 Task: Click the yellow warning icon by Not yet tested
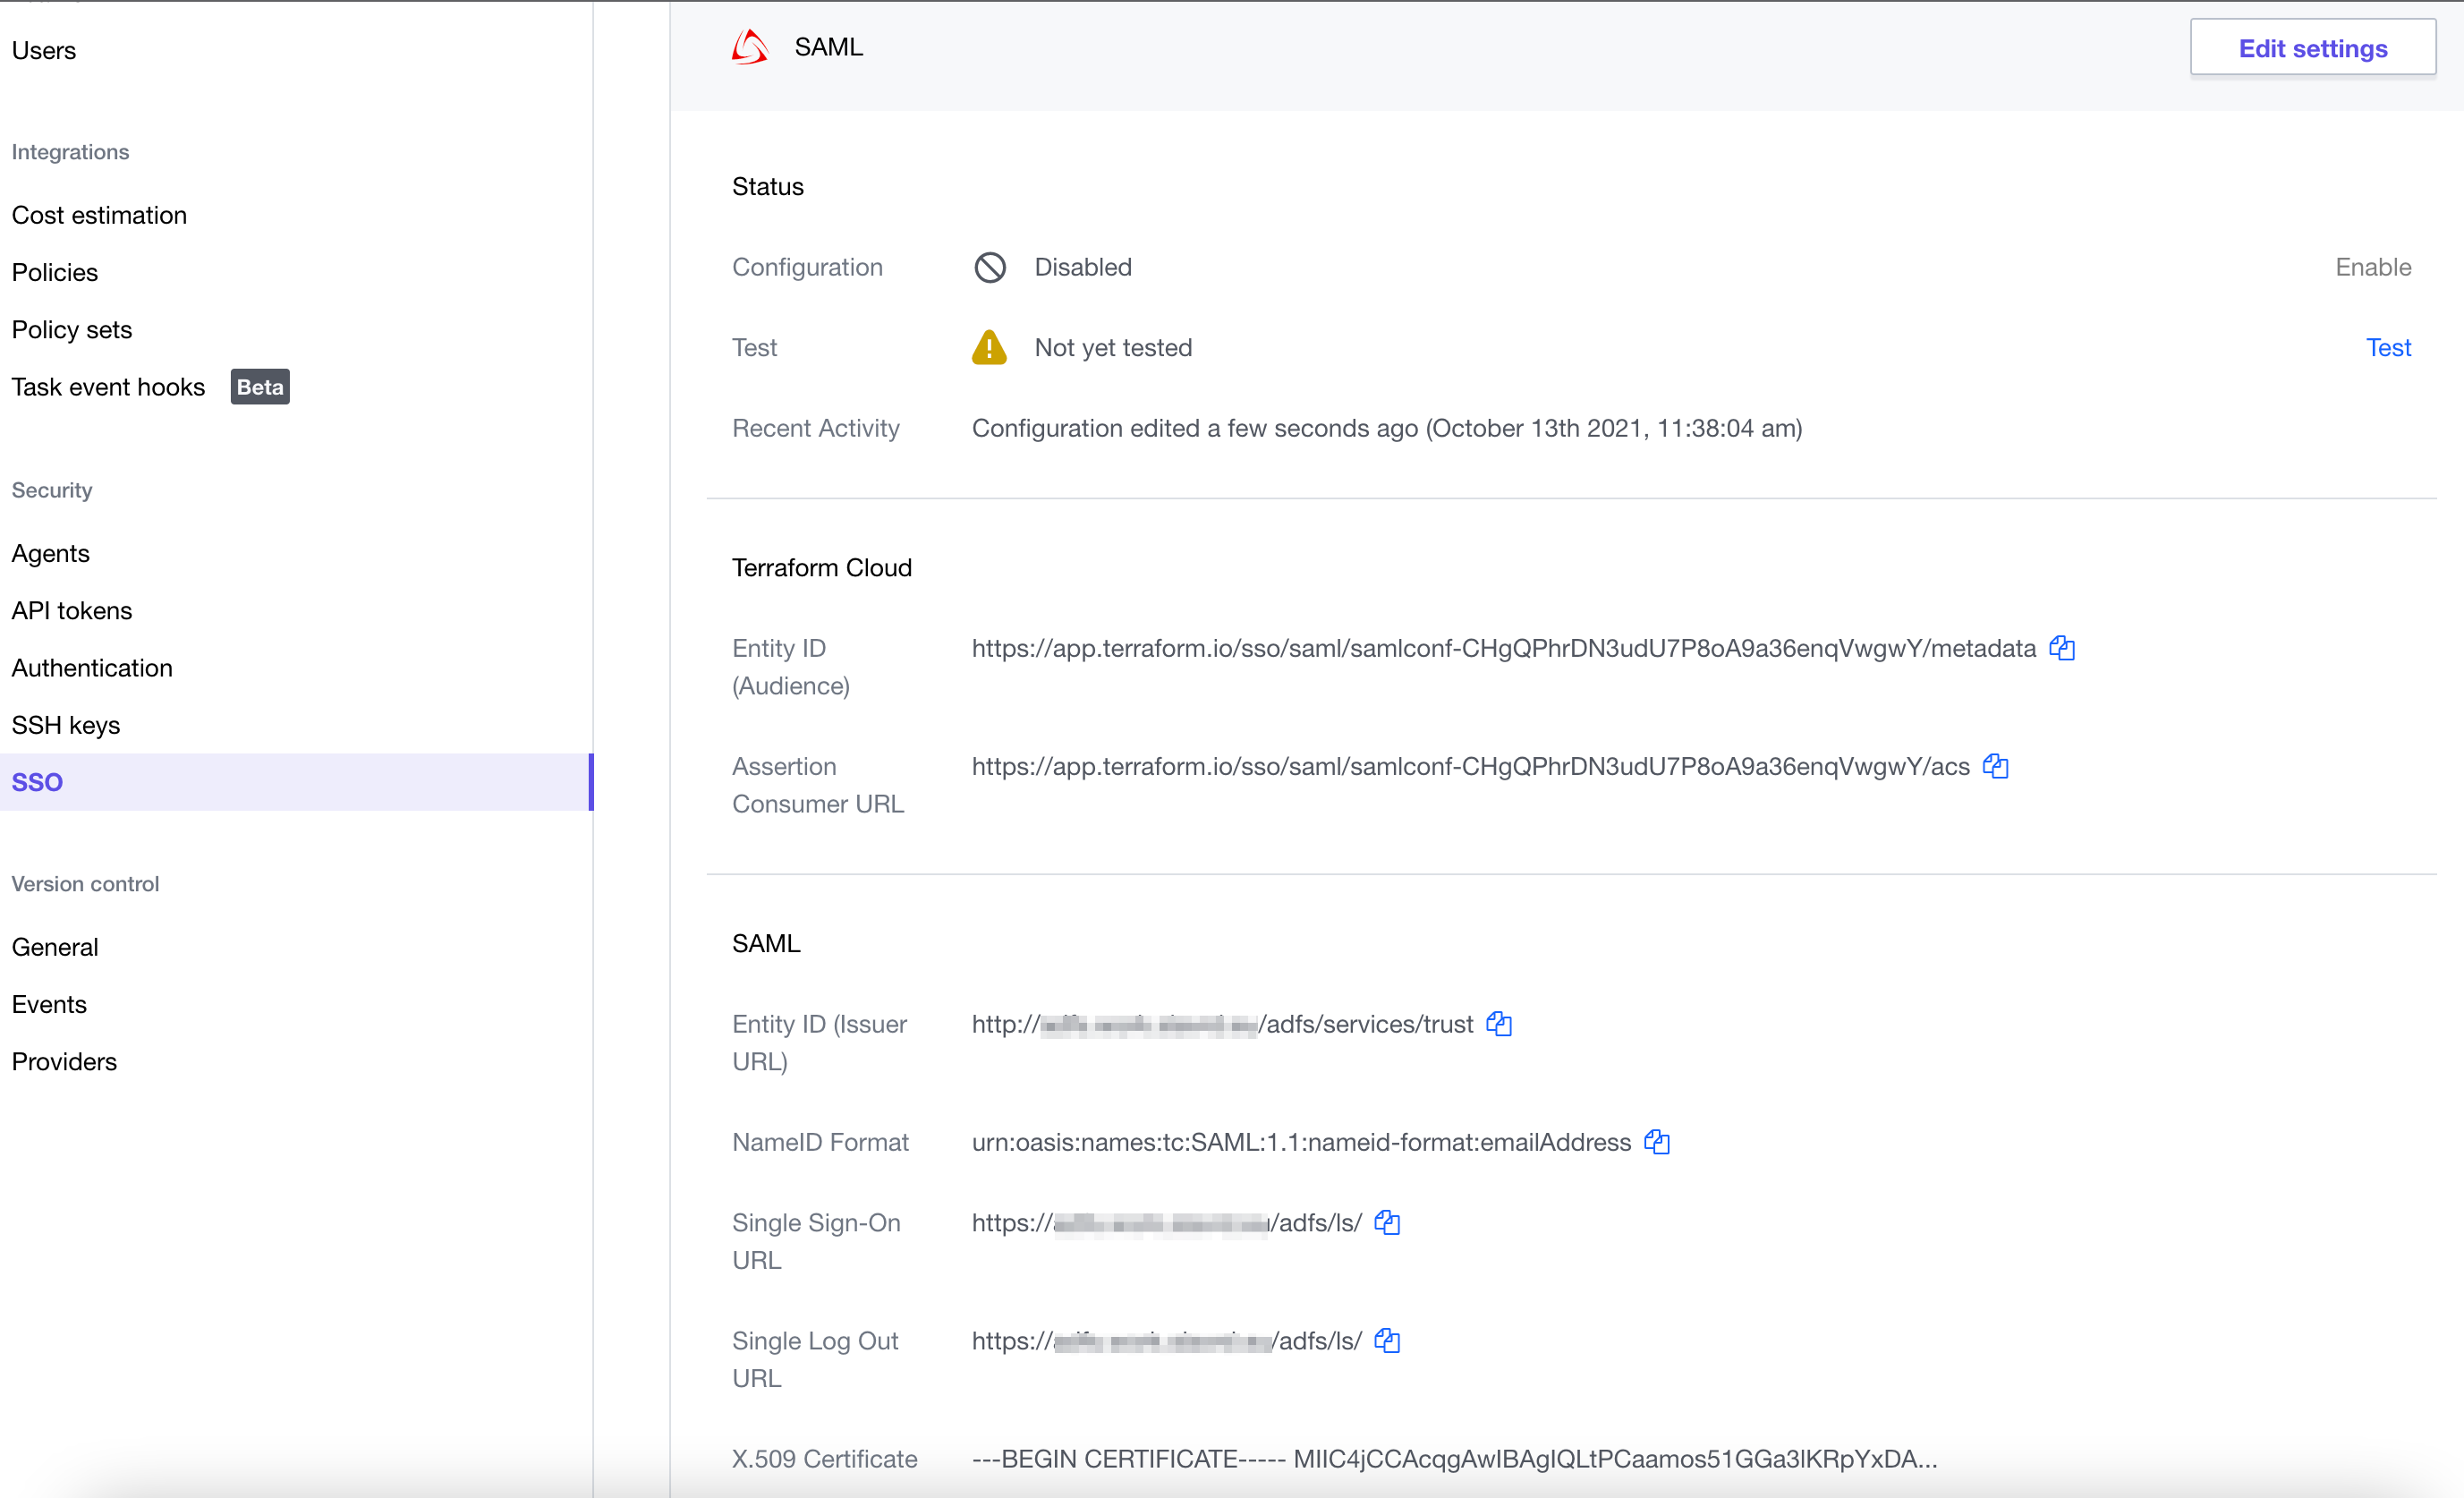[989, 347]
